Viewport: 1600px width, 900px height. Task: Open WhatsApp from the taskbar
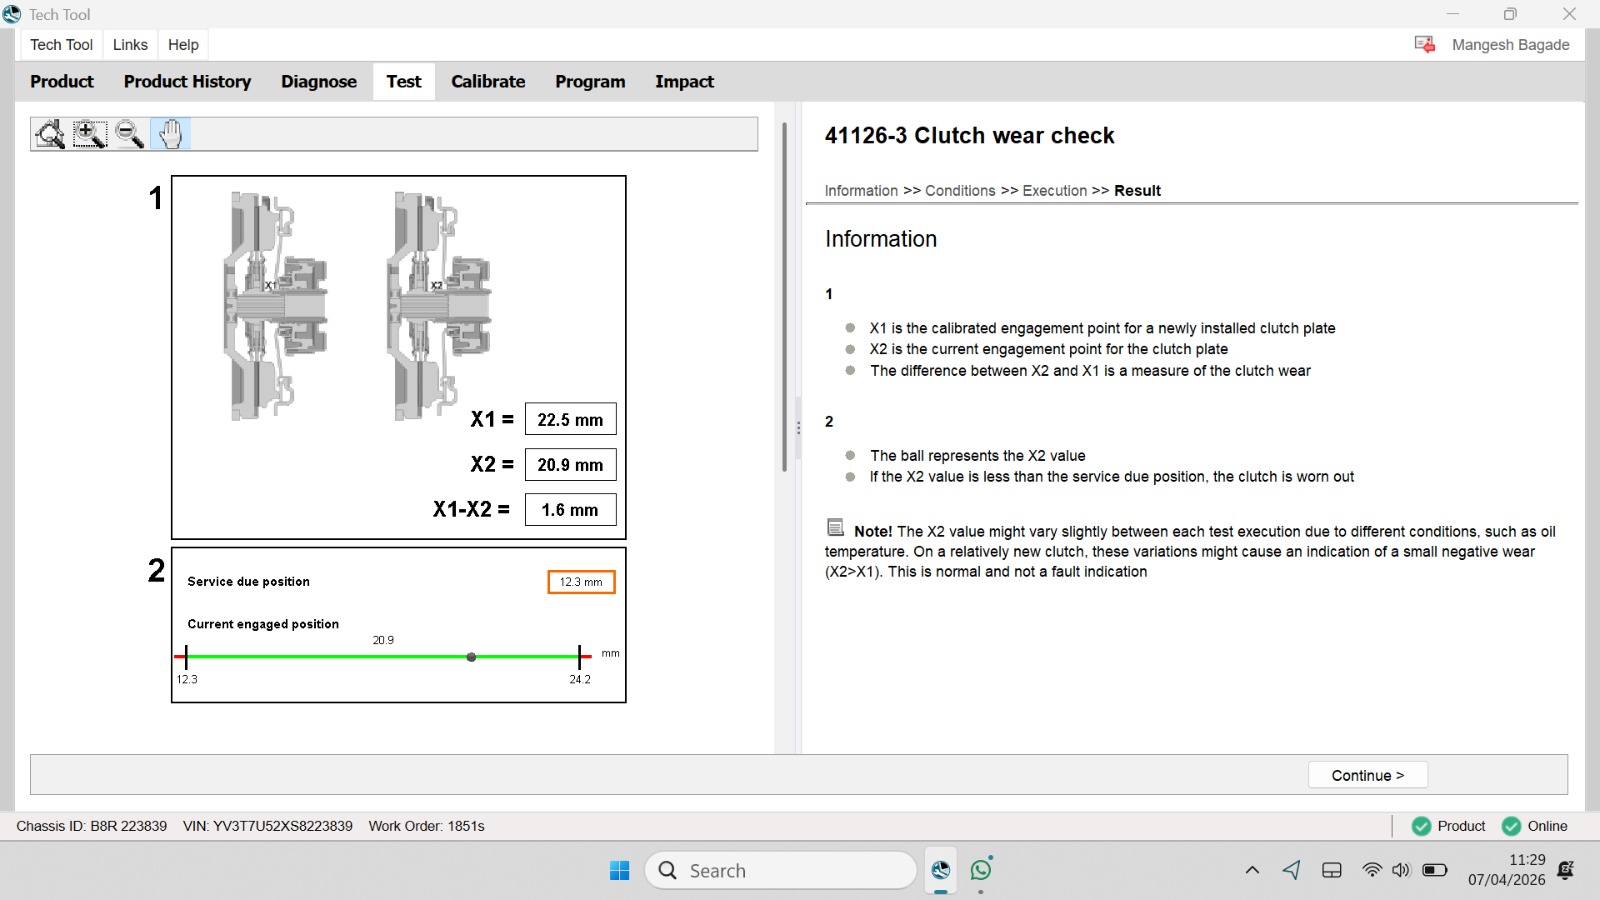point(982,869)
